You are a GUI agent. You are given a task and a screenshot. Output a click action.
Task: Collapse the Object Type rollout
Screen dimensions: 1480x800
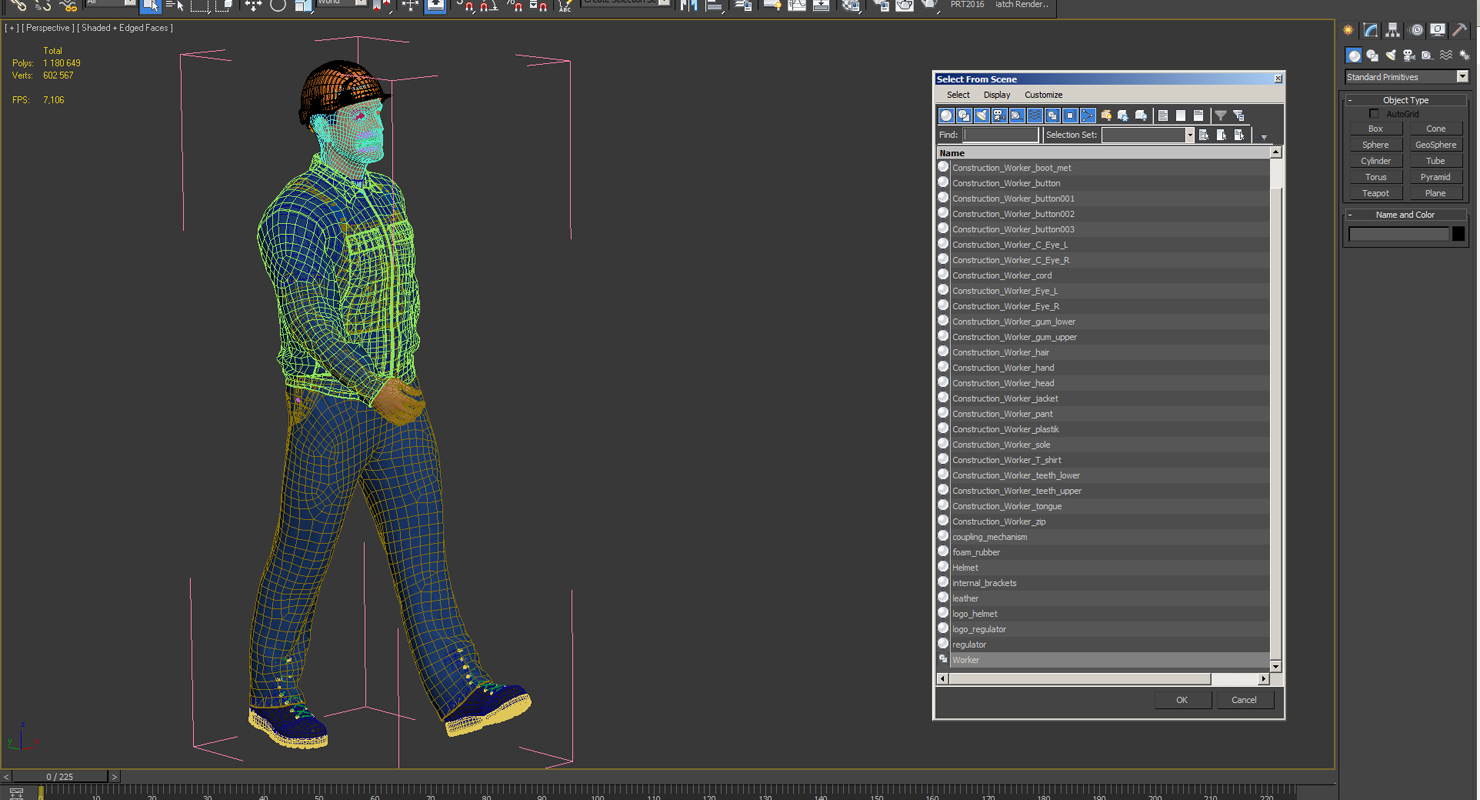click(1405, 100)
